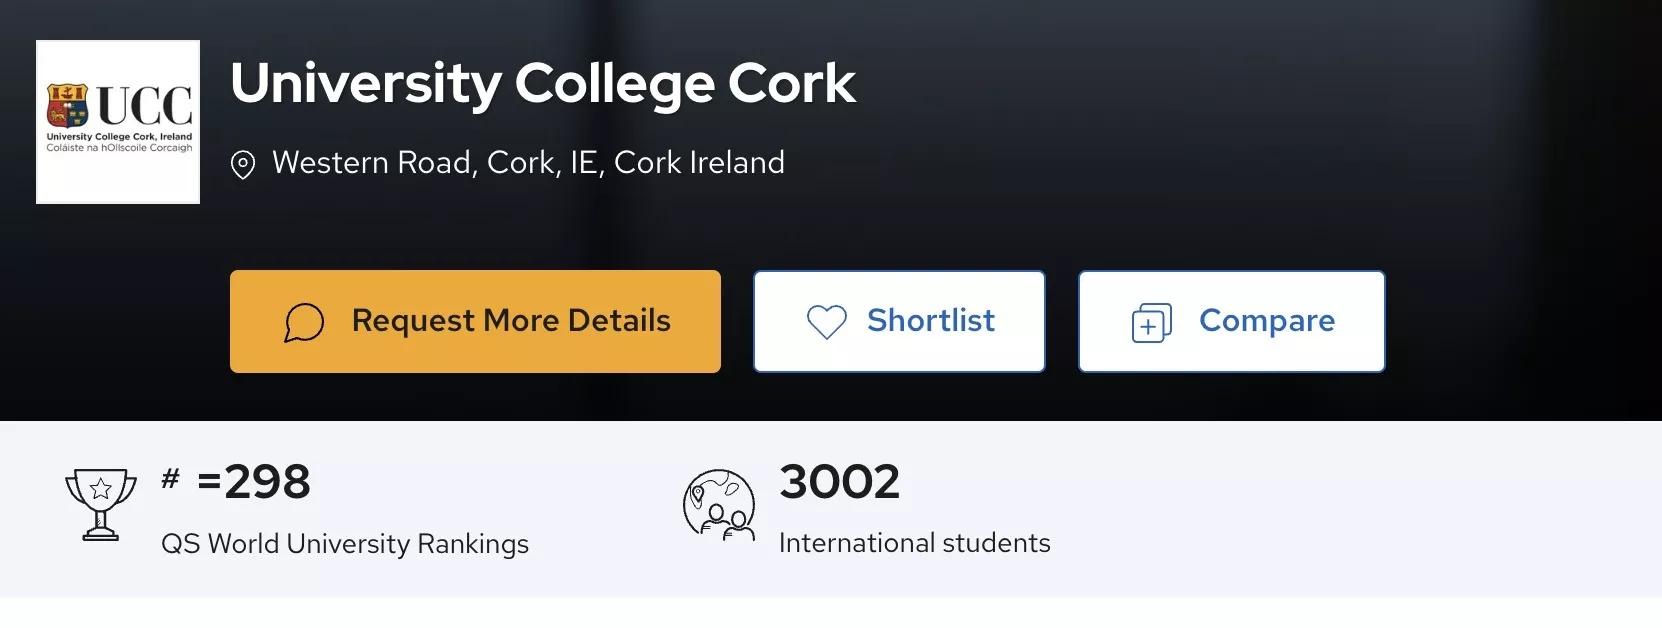Click 'University College Cork, Ireland' text inside the logo
This screenshot has height=628, width=1662.
coord(119,137)
